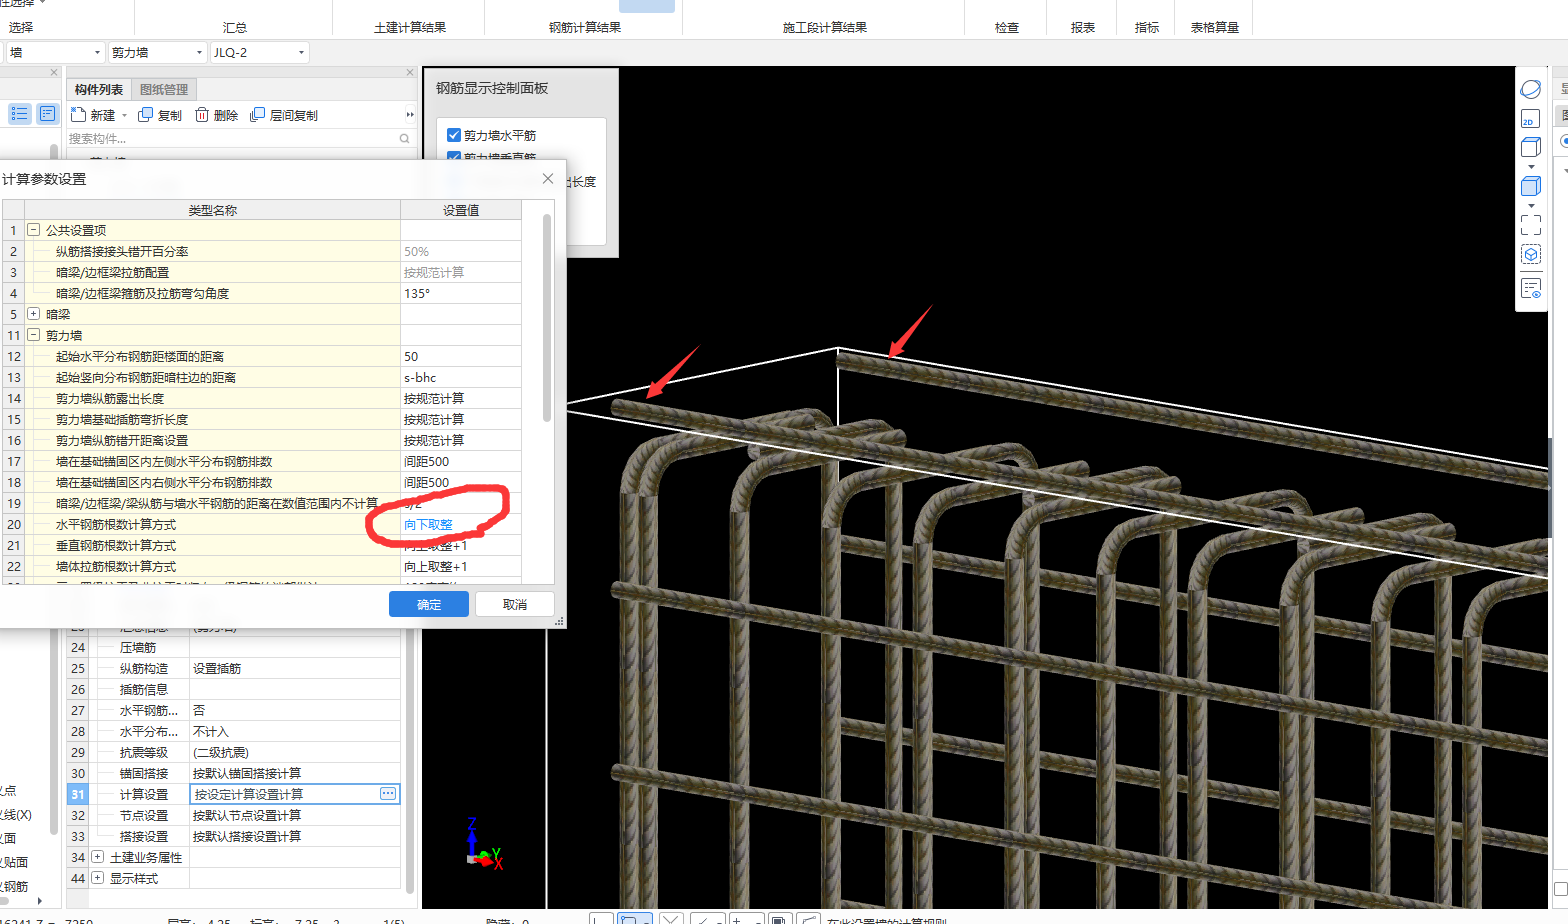Toggle 剪力墙水平筋 checkbox
1568x924 pixels.
point(454,135)
